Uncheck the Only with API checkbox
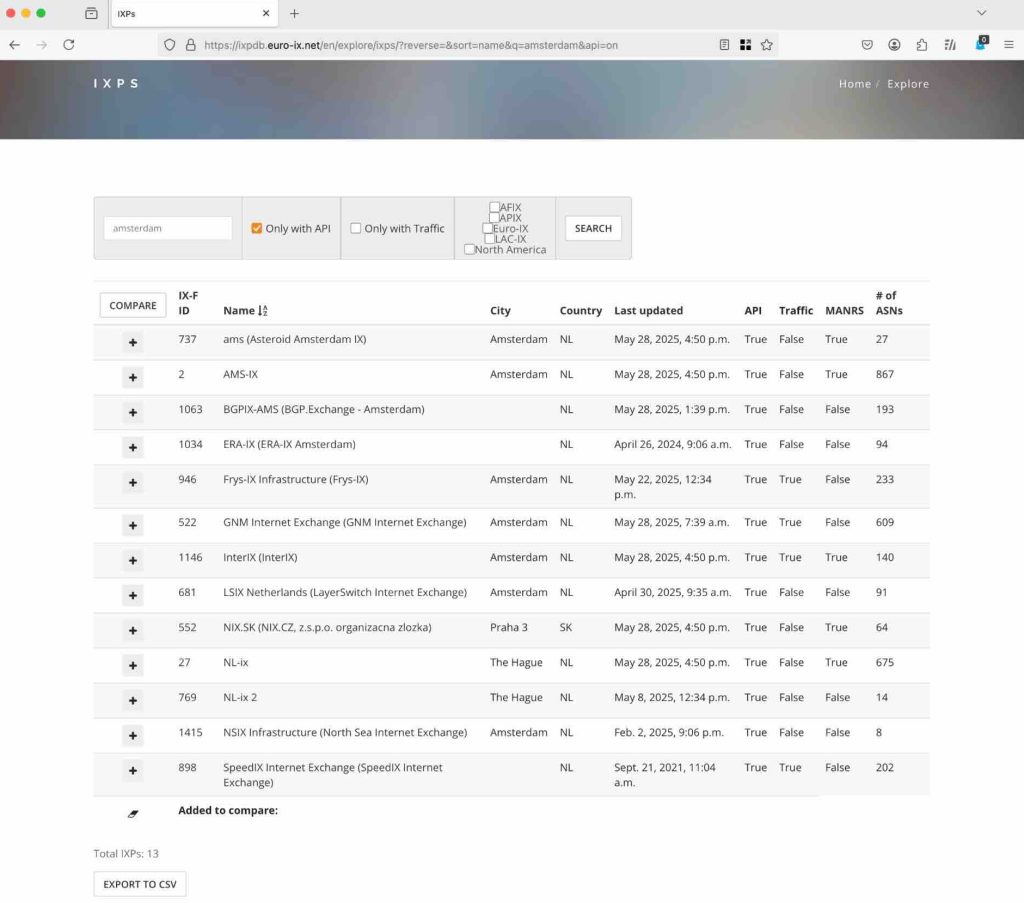 pos(257,229)
